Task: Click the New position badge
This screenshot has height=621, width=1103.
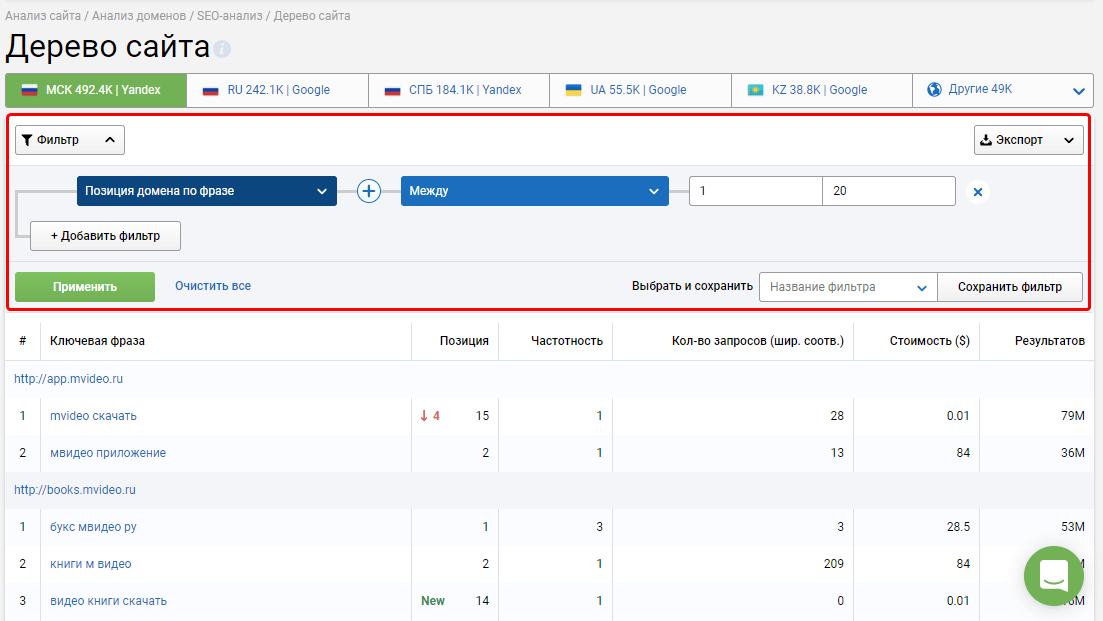Action: [433, 601]
